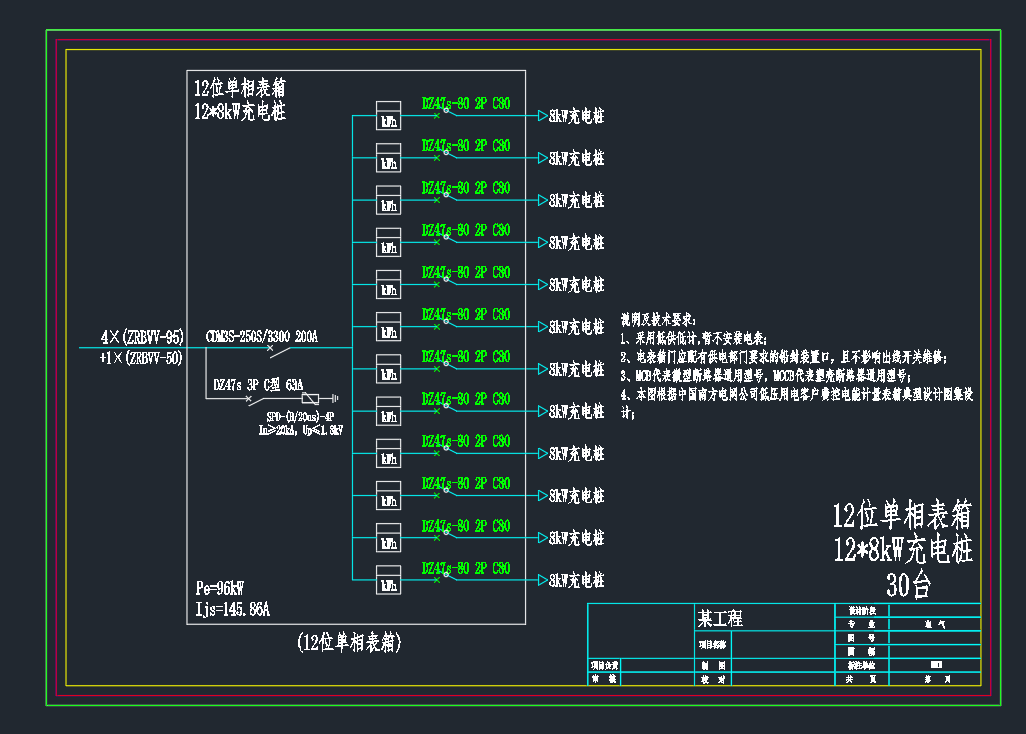
Task: Select the topmost "8kW充电桩" output label
Action: pos(576,116)
